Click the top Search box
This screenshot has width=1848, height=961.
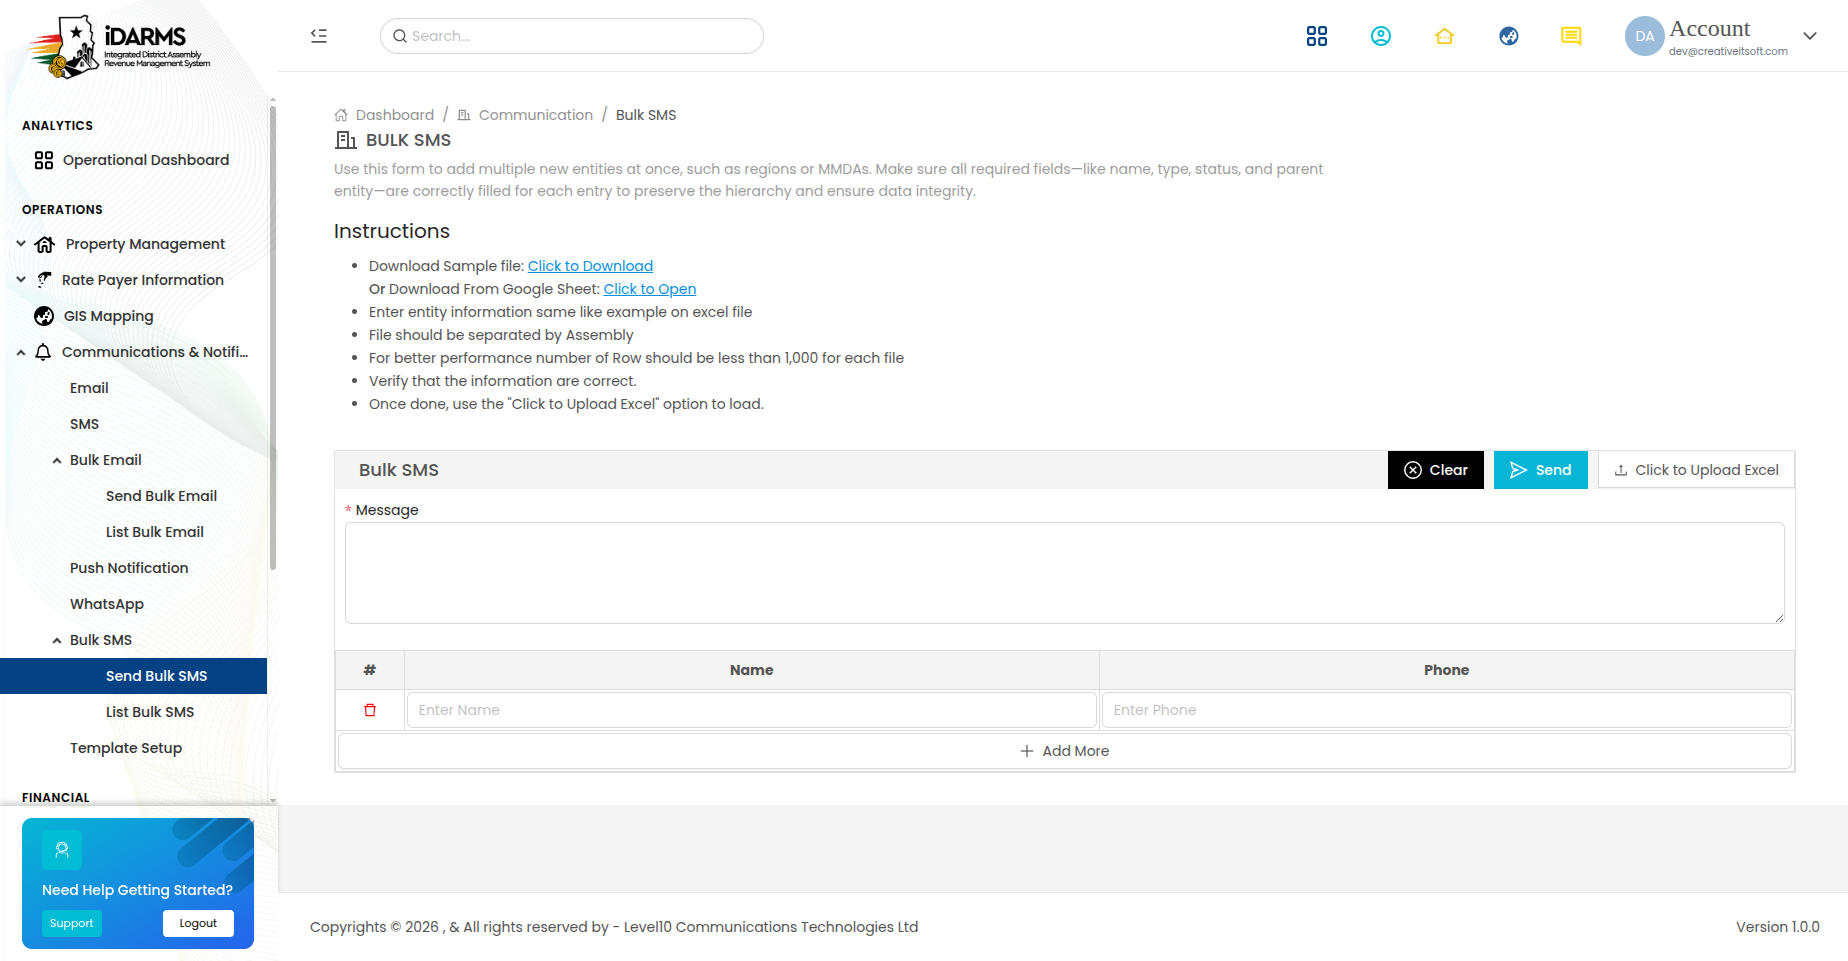pos(572,36)
